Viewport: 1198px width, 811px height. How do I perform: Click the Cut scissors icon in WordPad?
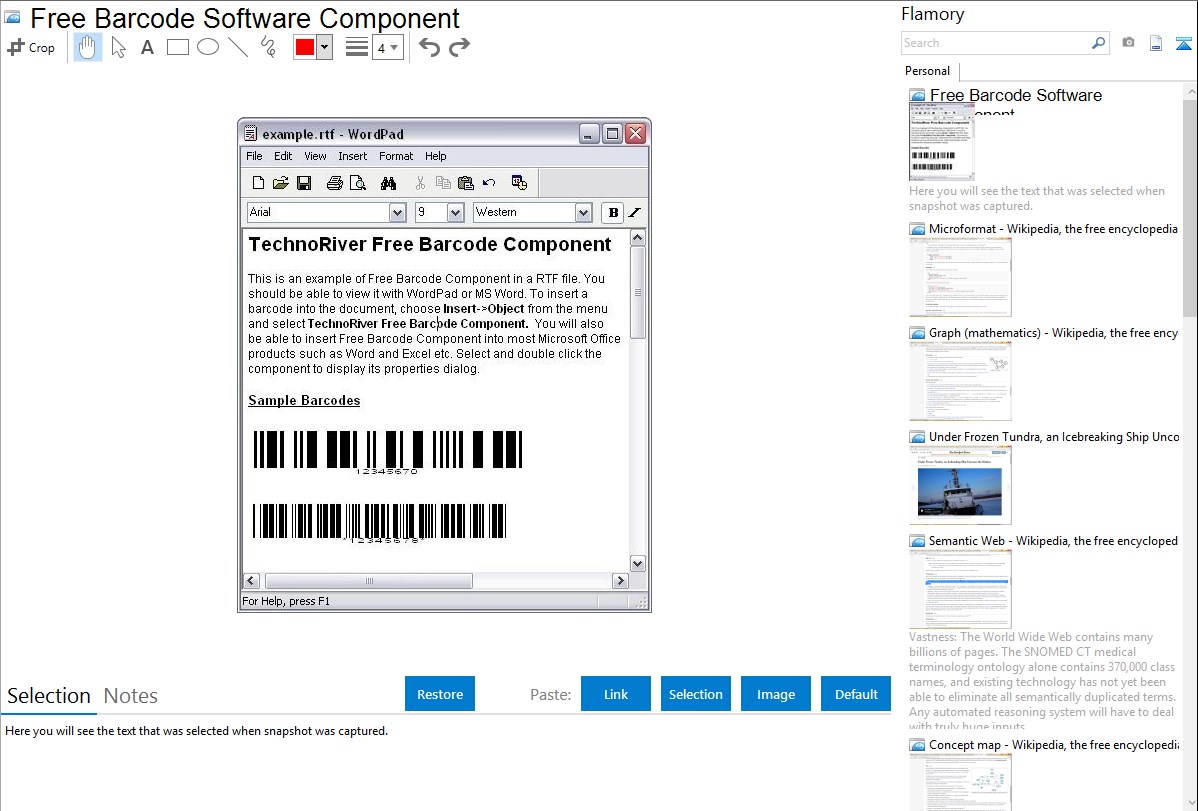point(420,183)
